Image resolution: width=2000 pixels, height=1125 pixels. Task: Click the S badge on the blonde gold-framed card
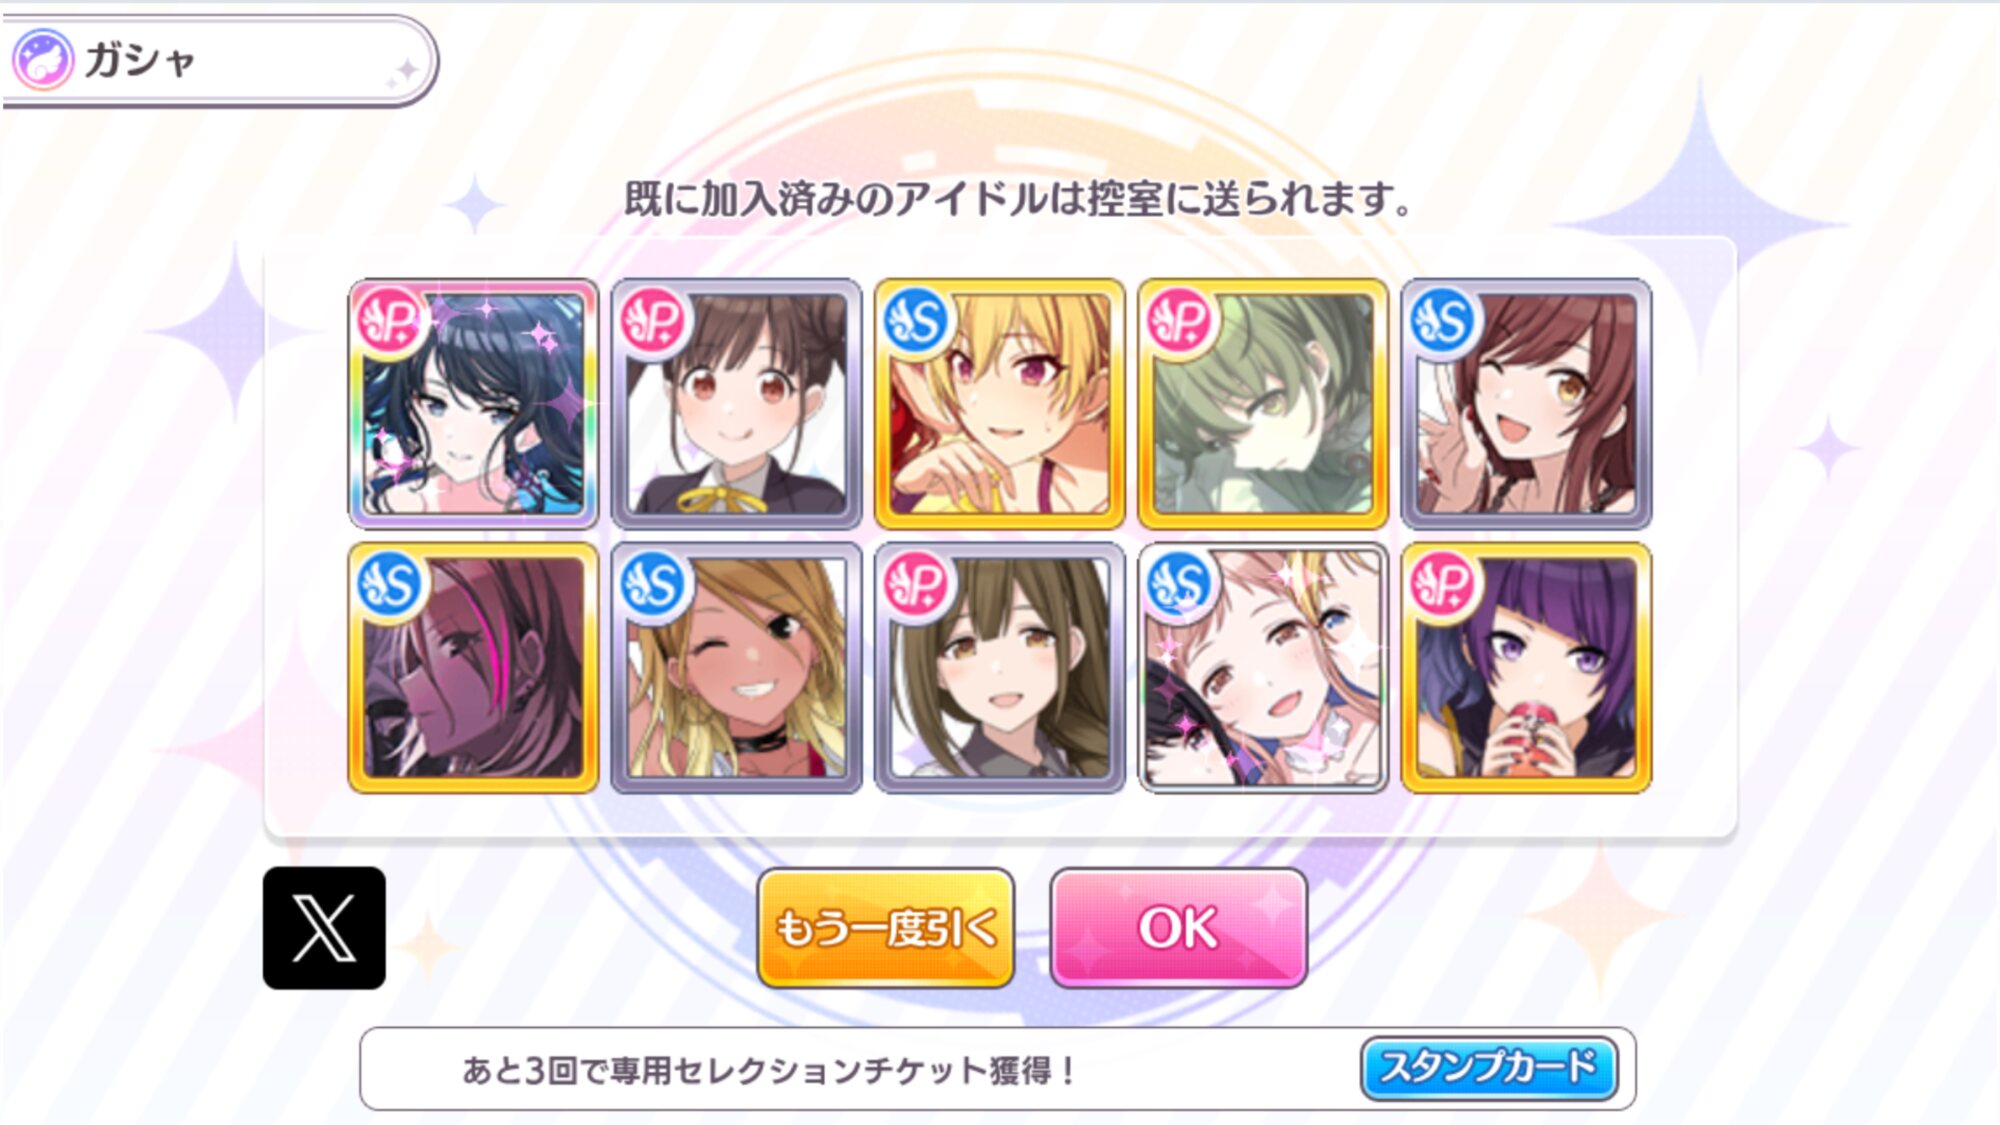click(916, 321)
